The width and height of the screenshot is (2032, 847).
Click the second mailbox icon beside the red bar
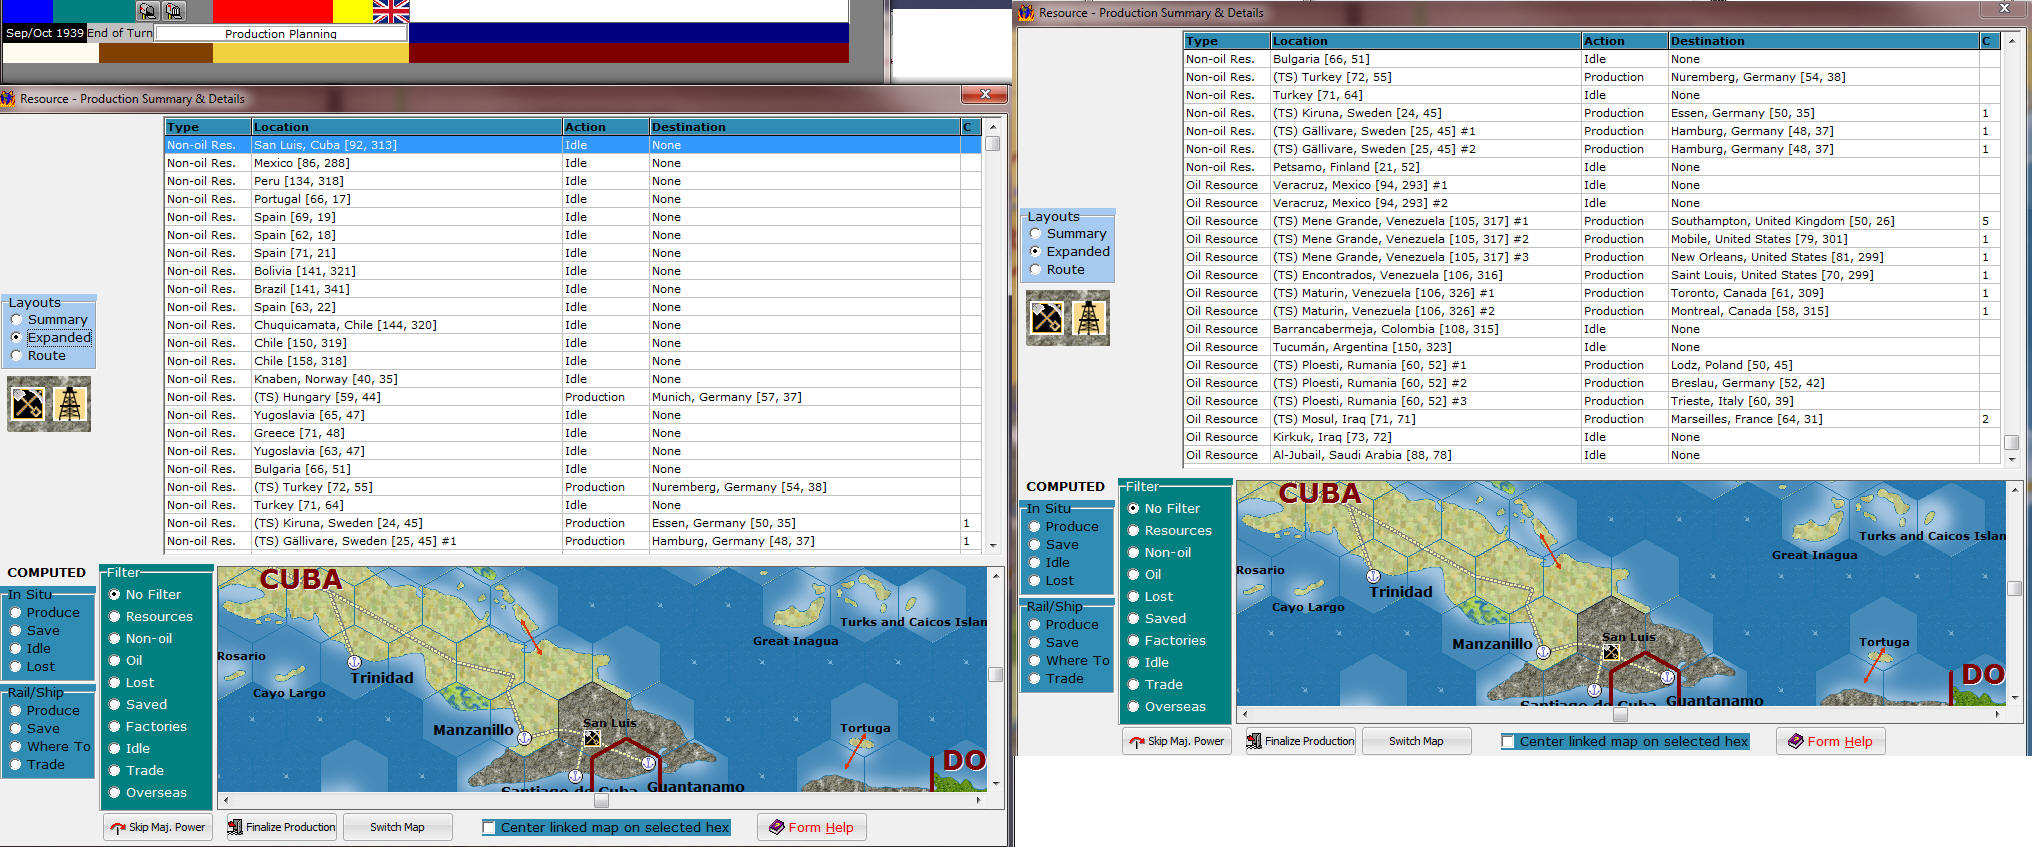click(x=174, y=11)
